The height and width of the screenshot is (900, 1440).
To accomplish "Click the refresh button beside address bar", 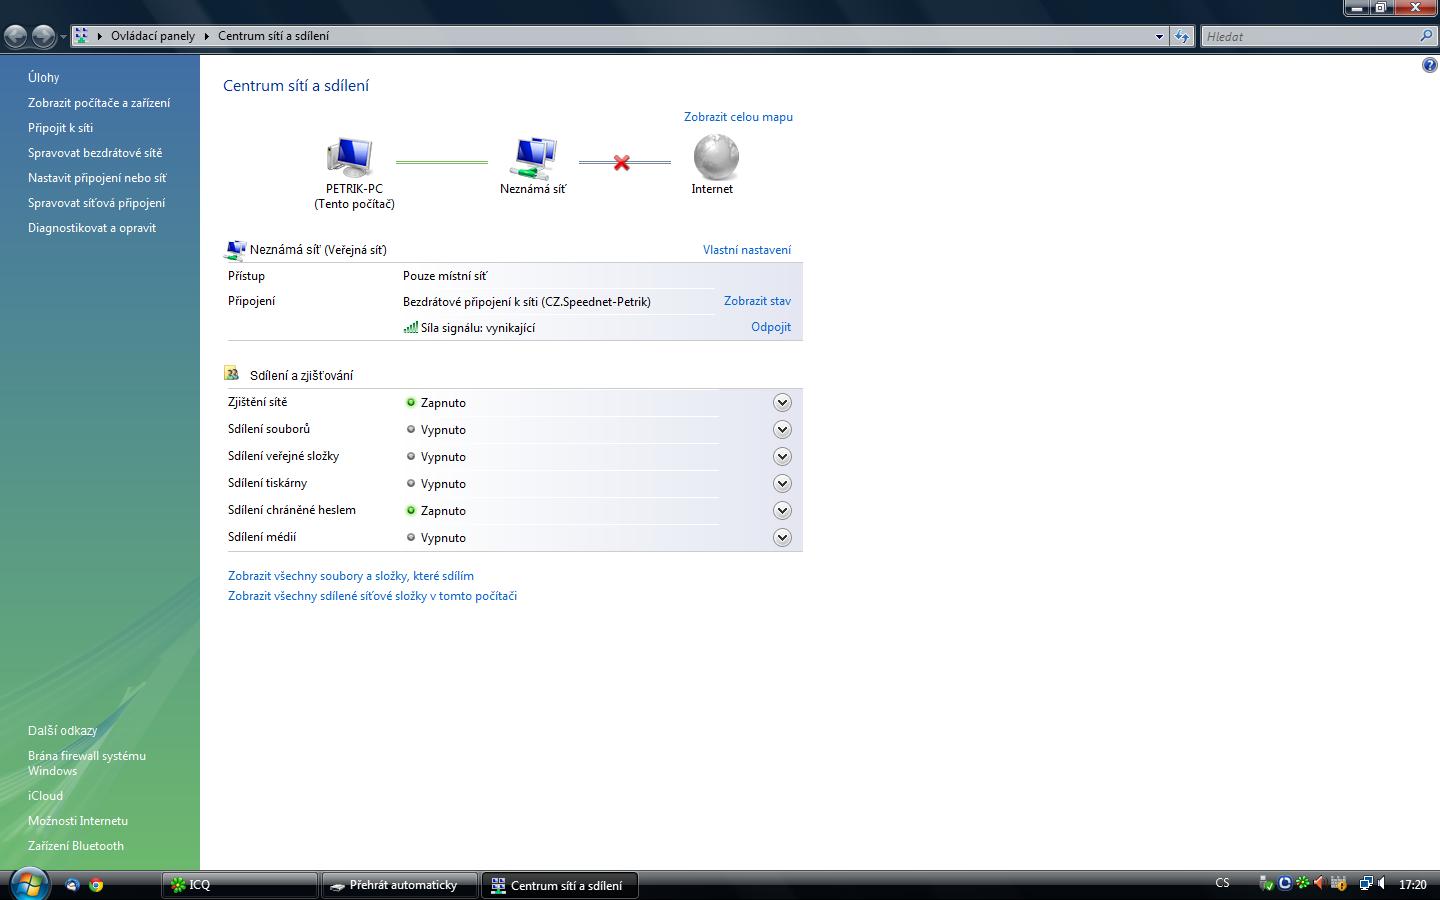I will (1182, 36).
